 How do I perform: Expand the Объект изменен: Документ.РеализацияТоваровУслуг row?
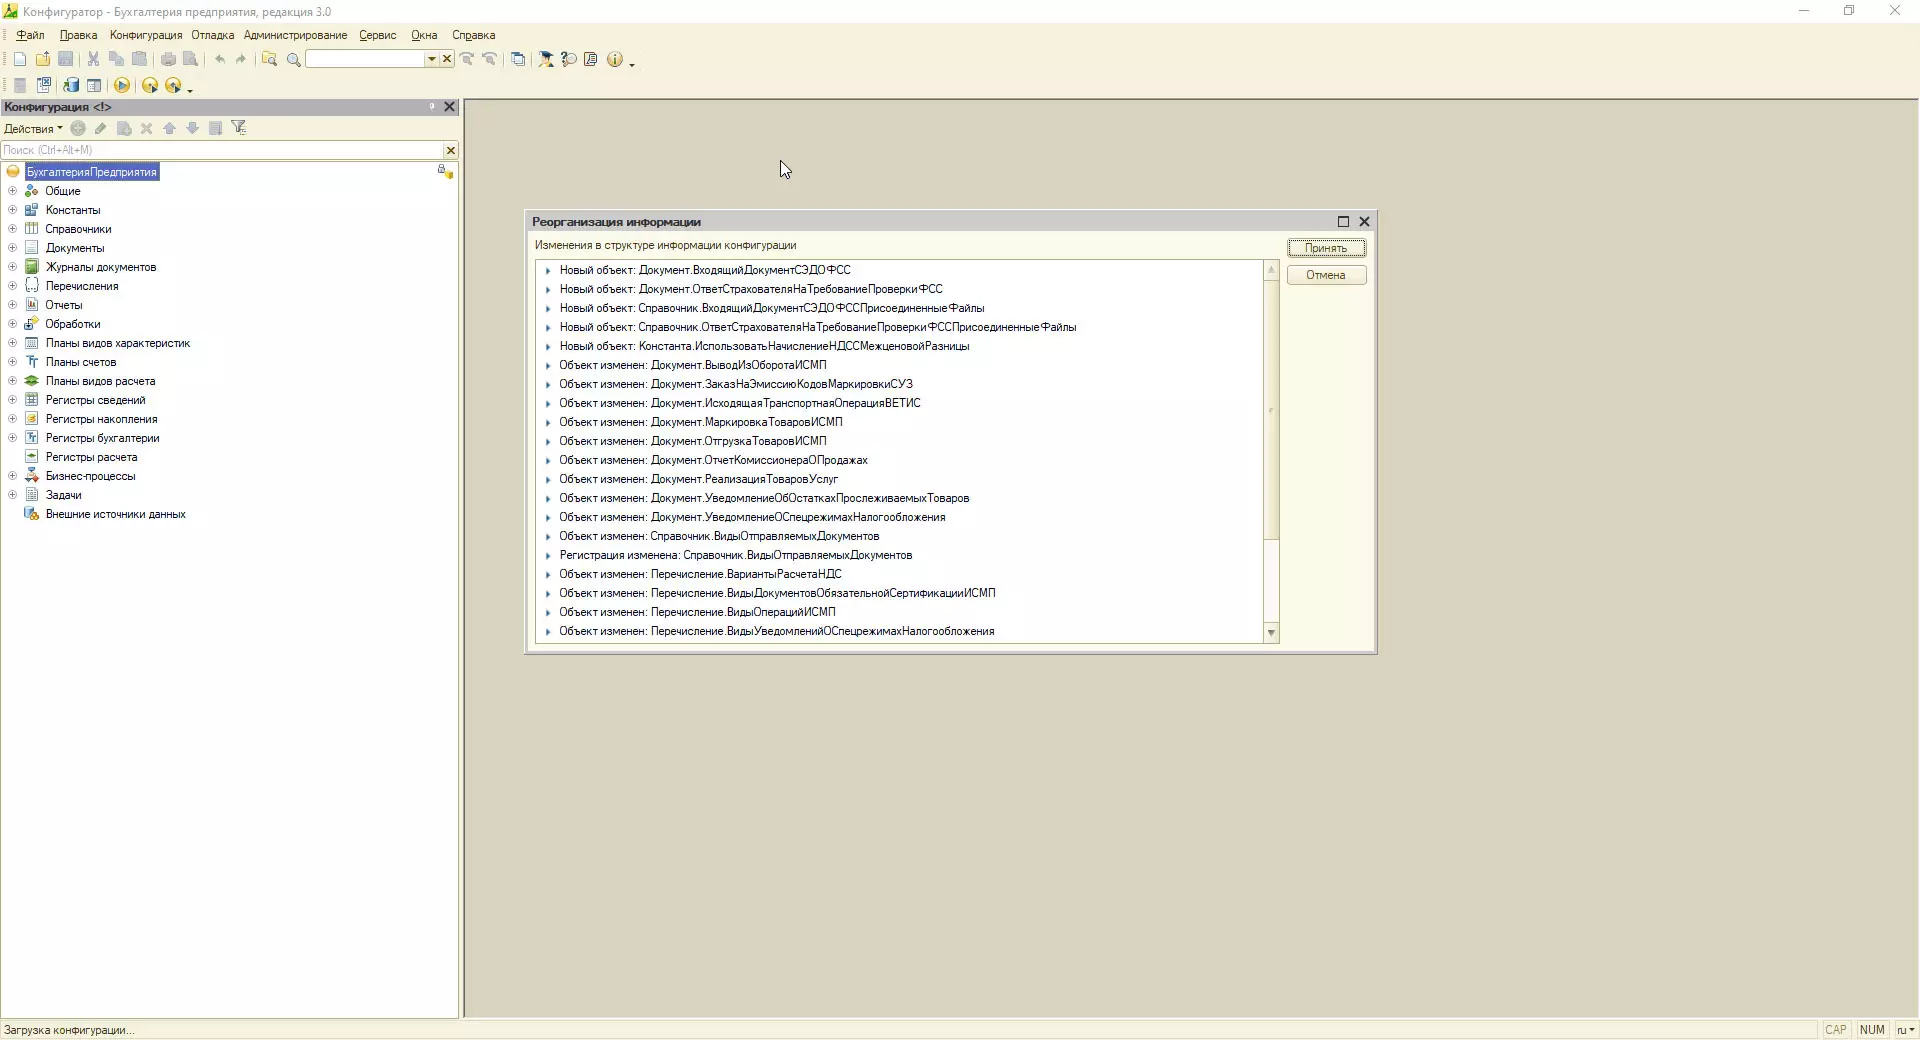pyautogui.click(x=548, y=479)
